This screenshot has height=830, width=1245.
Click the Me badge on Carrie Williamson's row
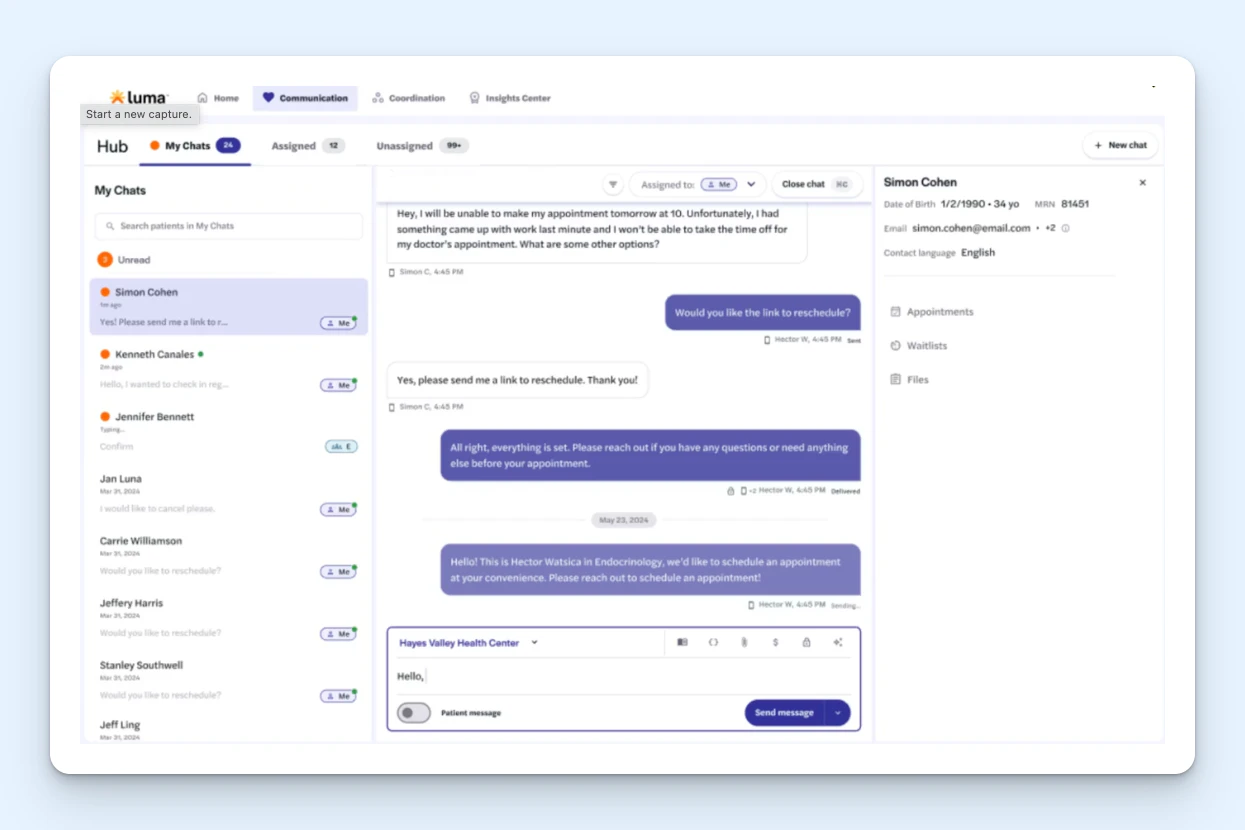338,572
